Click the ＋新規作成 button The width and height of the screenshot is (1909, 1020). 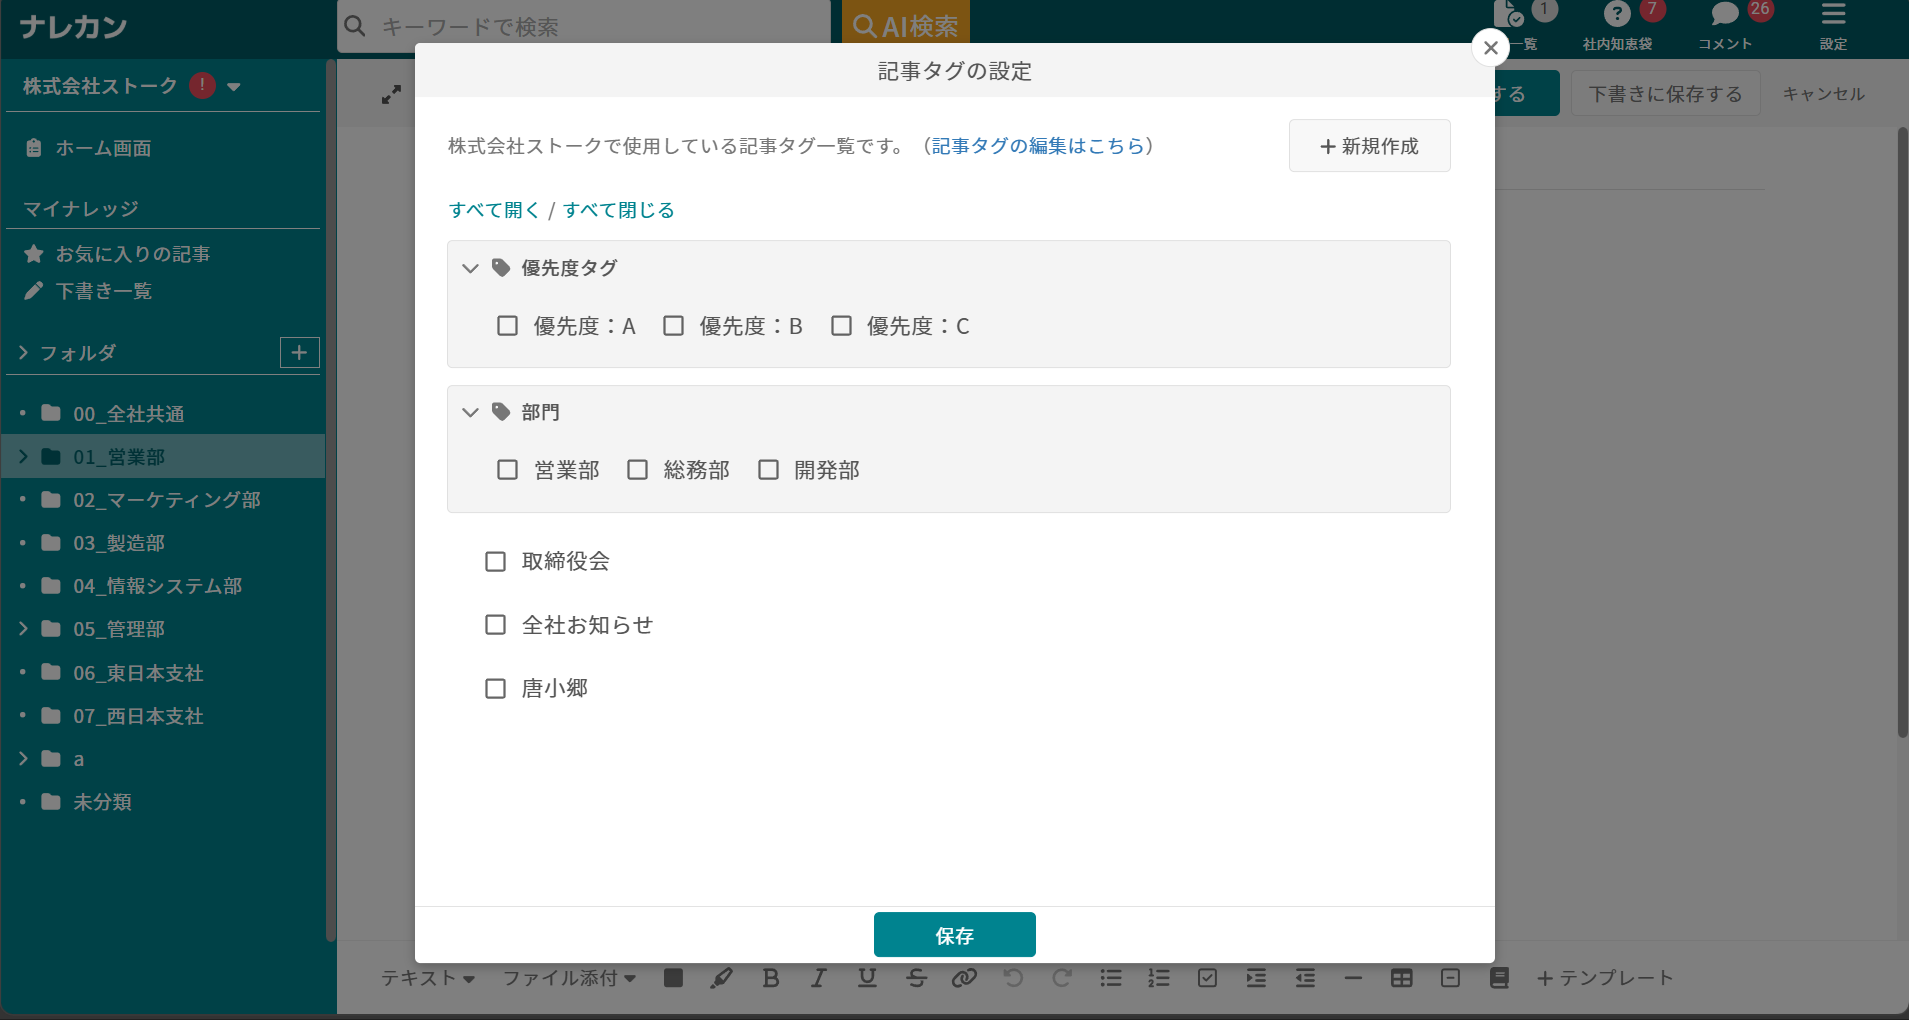coord(1370,146)
